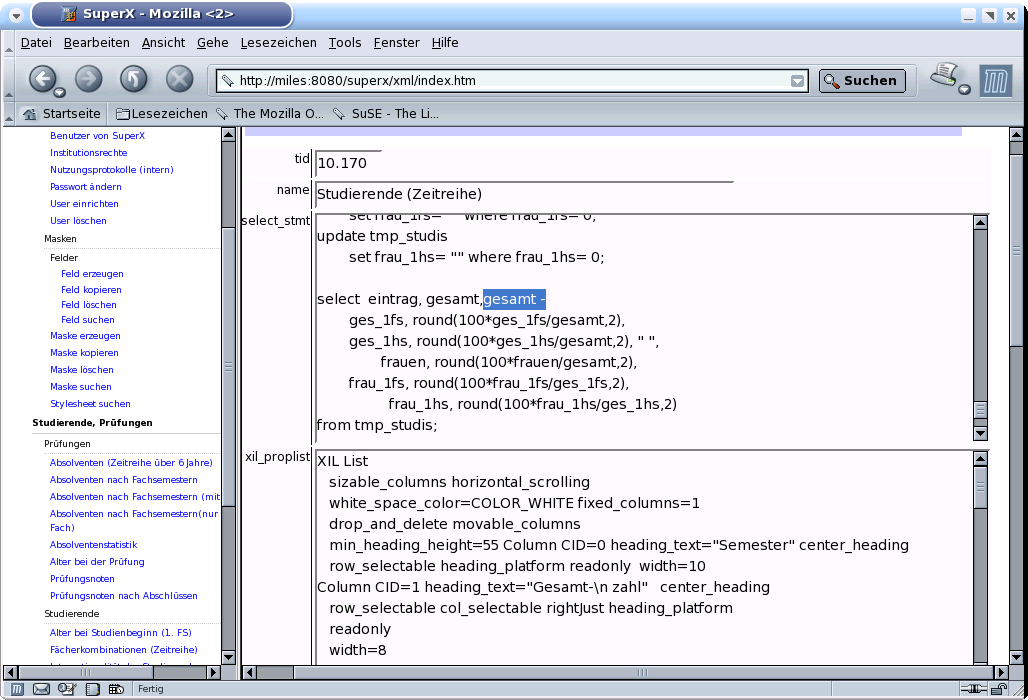Click the Mozilla throbber logo icon

[995, 81]
